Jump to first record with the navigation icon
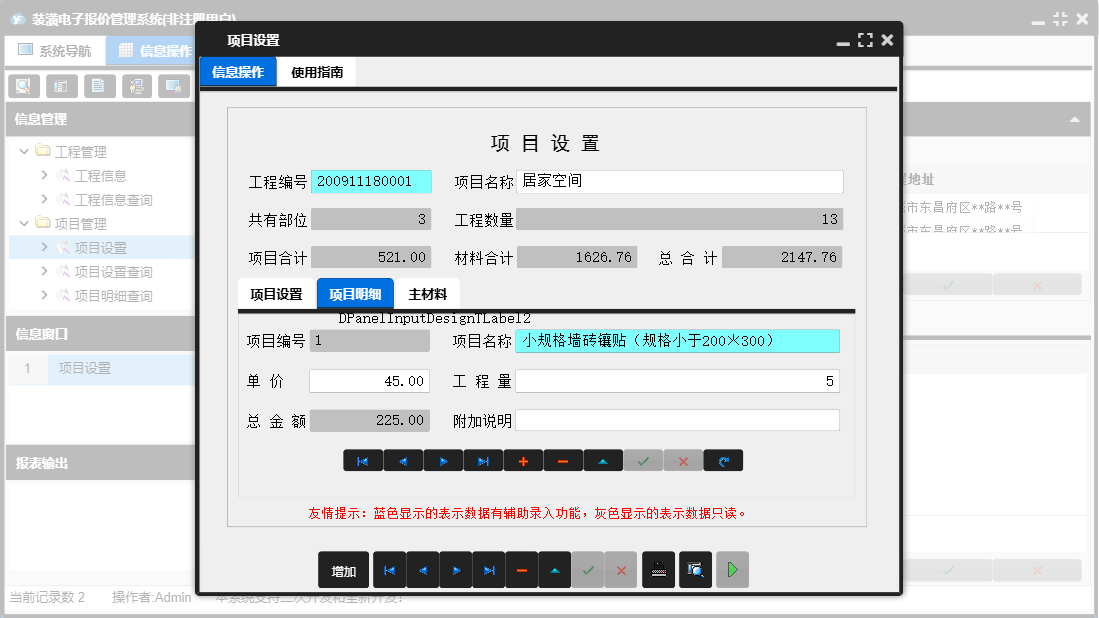Screen dimensions: 1099x618 tap(363, 460)
